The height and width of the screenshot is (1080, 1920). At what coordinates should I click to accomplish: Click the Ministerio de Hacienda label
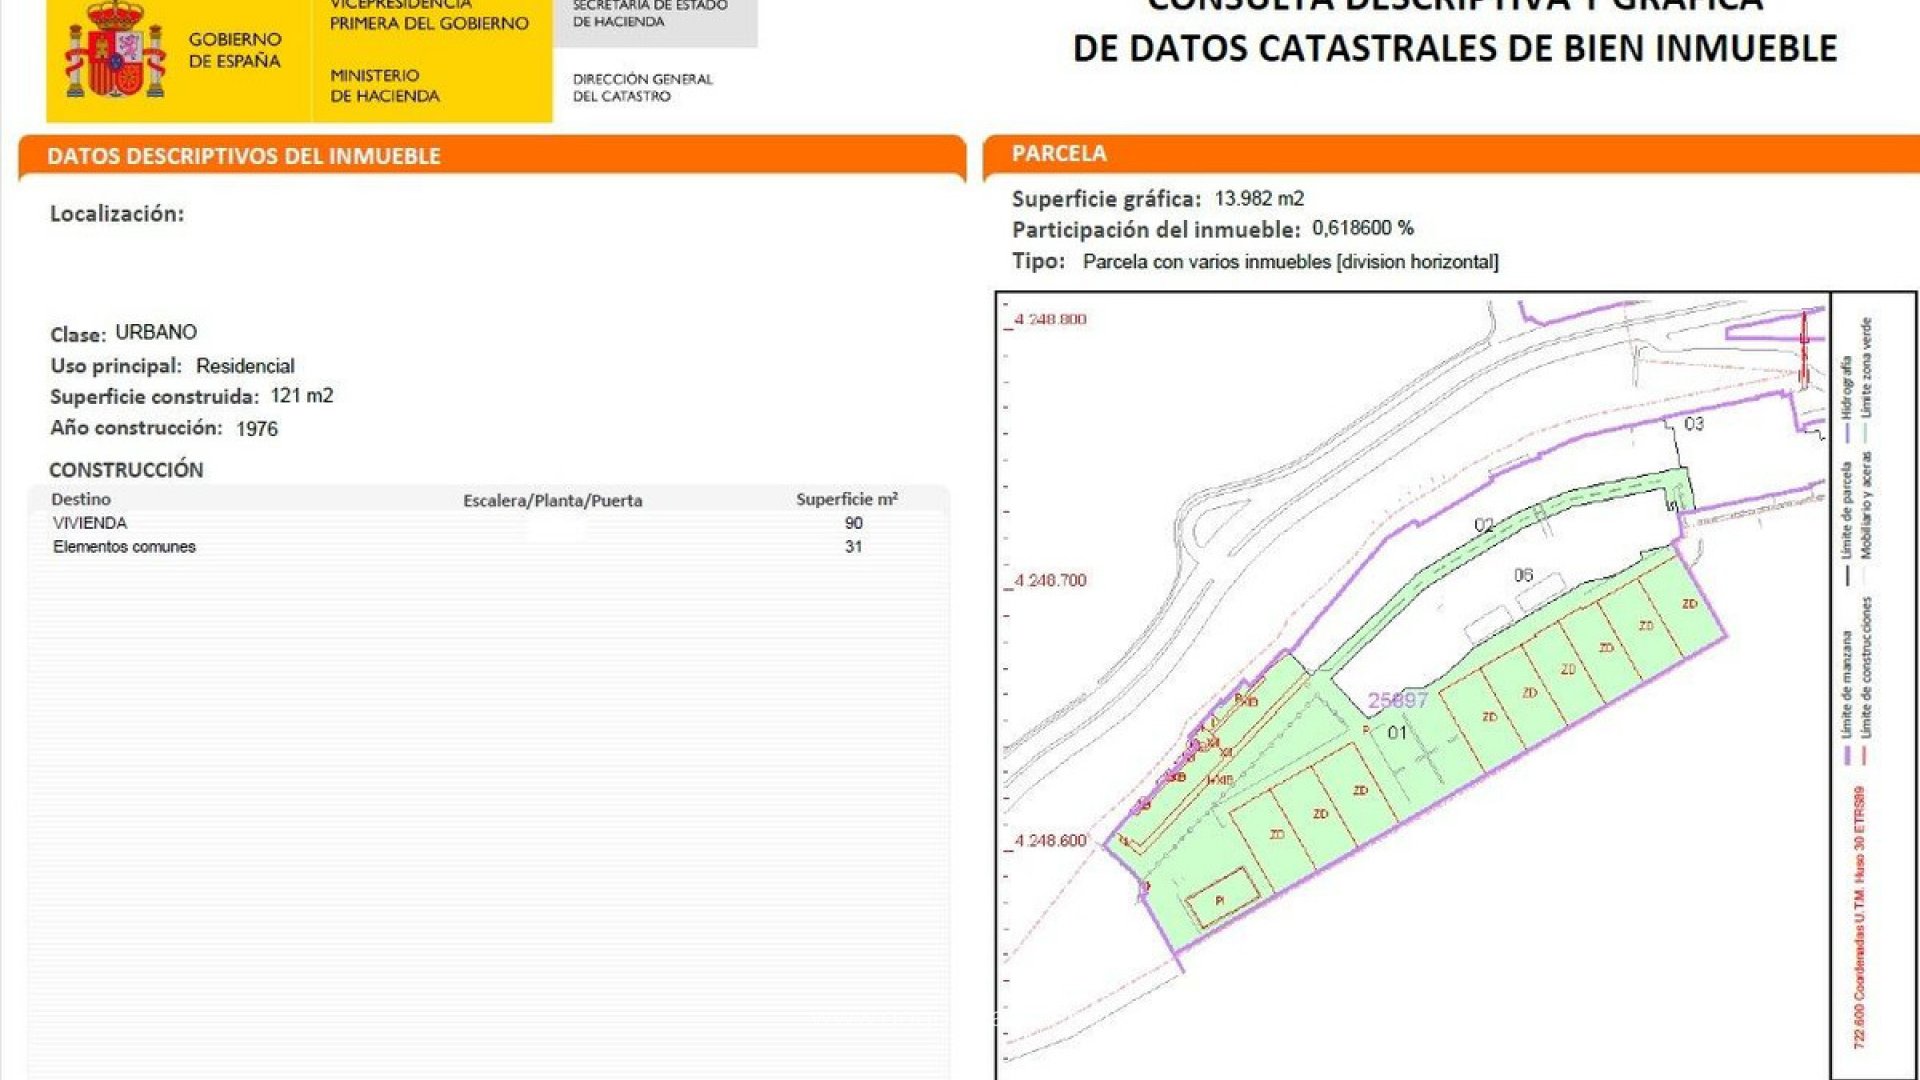click(385, 86)
